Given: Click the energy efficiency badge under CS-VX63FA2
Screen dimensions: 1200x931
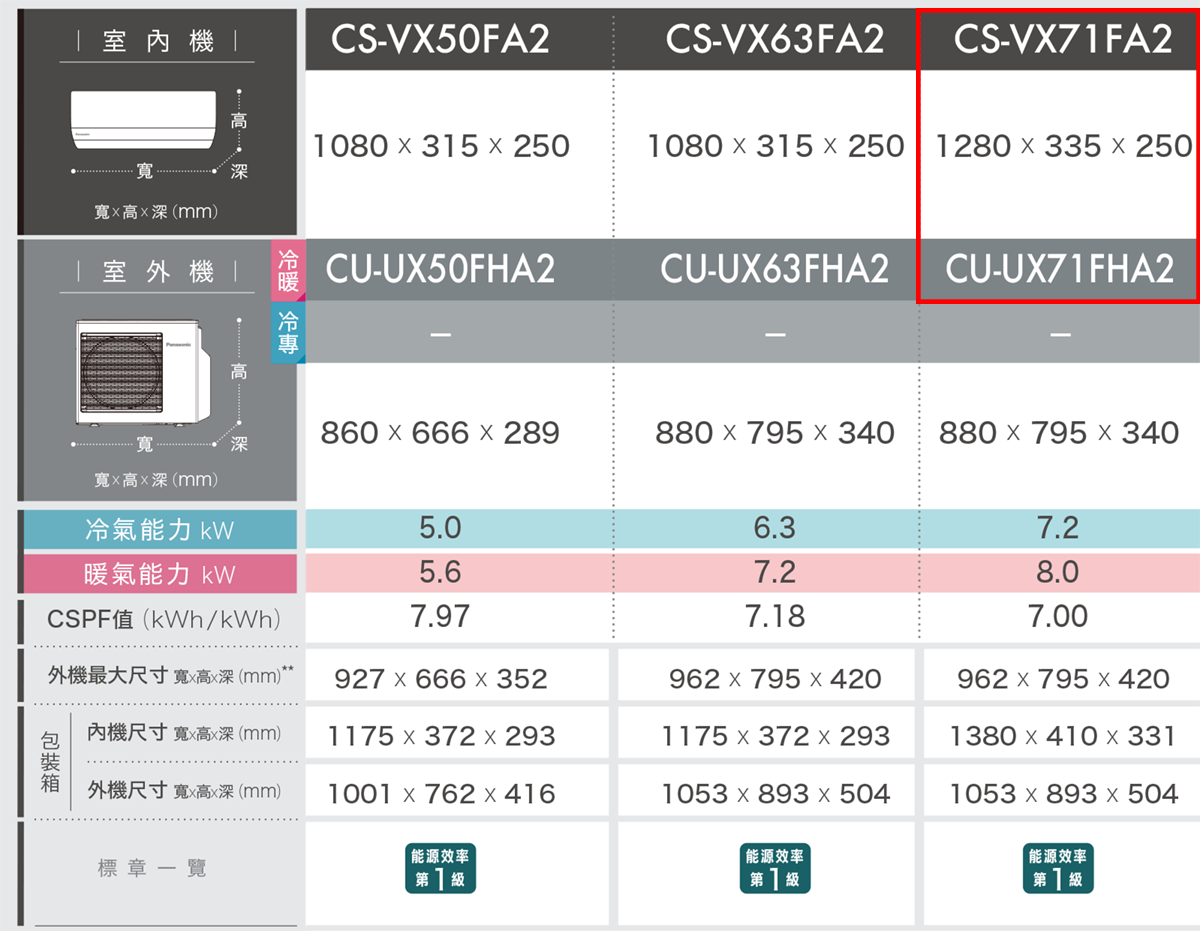Looking at the screenshot, I should 775,868.
